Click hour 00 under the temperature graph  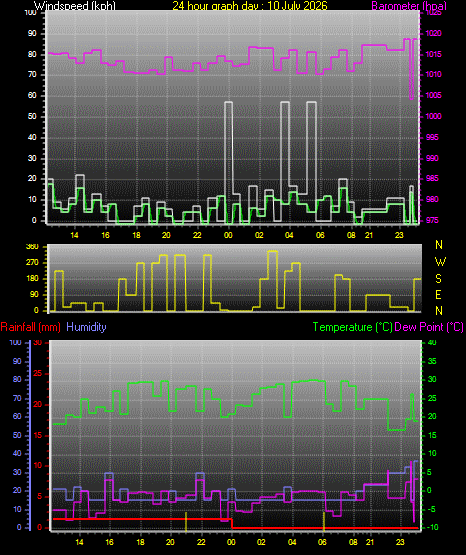[231, 542]
